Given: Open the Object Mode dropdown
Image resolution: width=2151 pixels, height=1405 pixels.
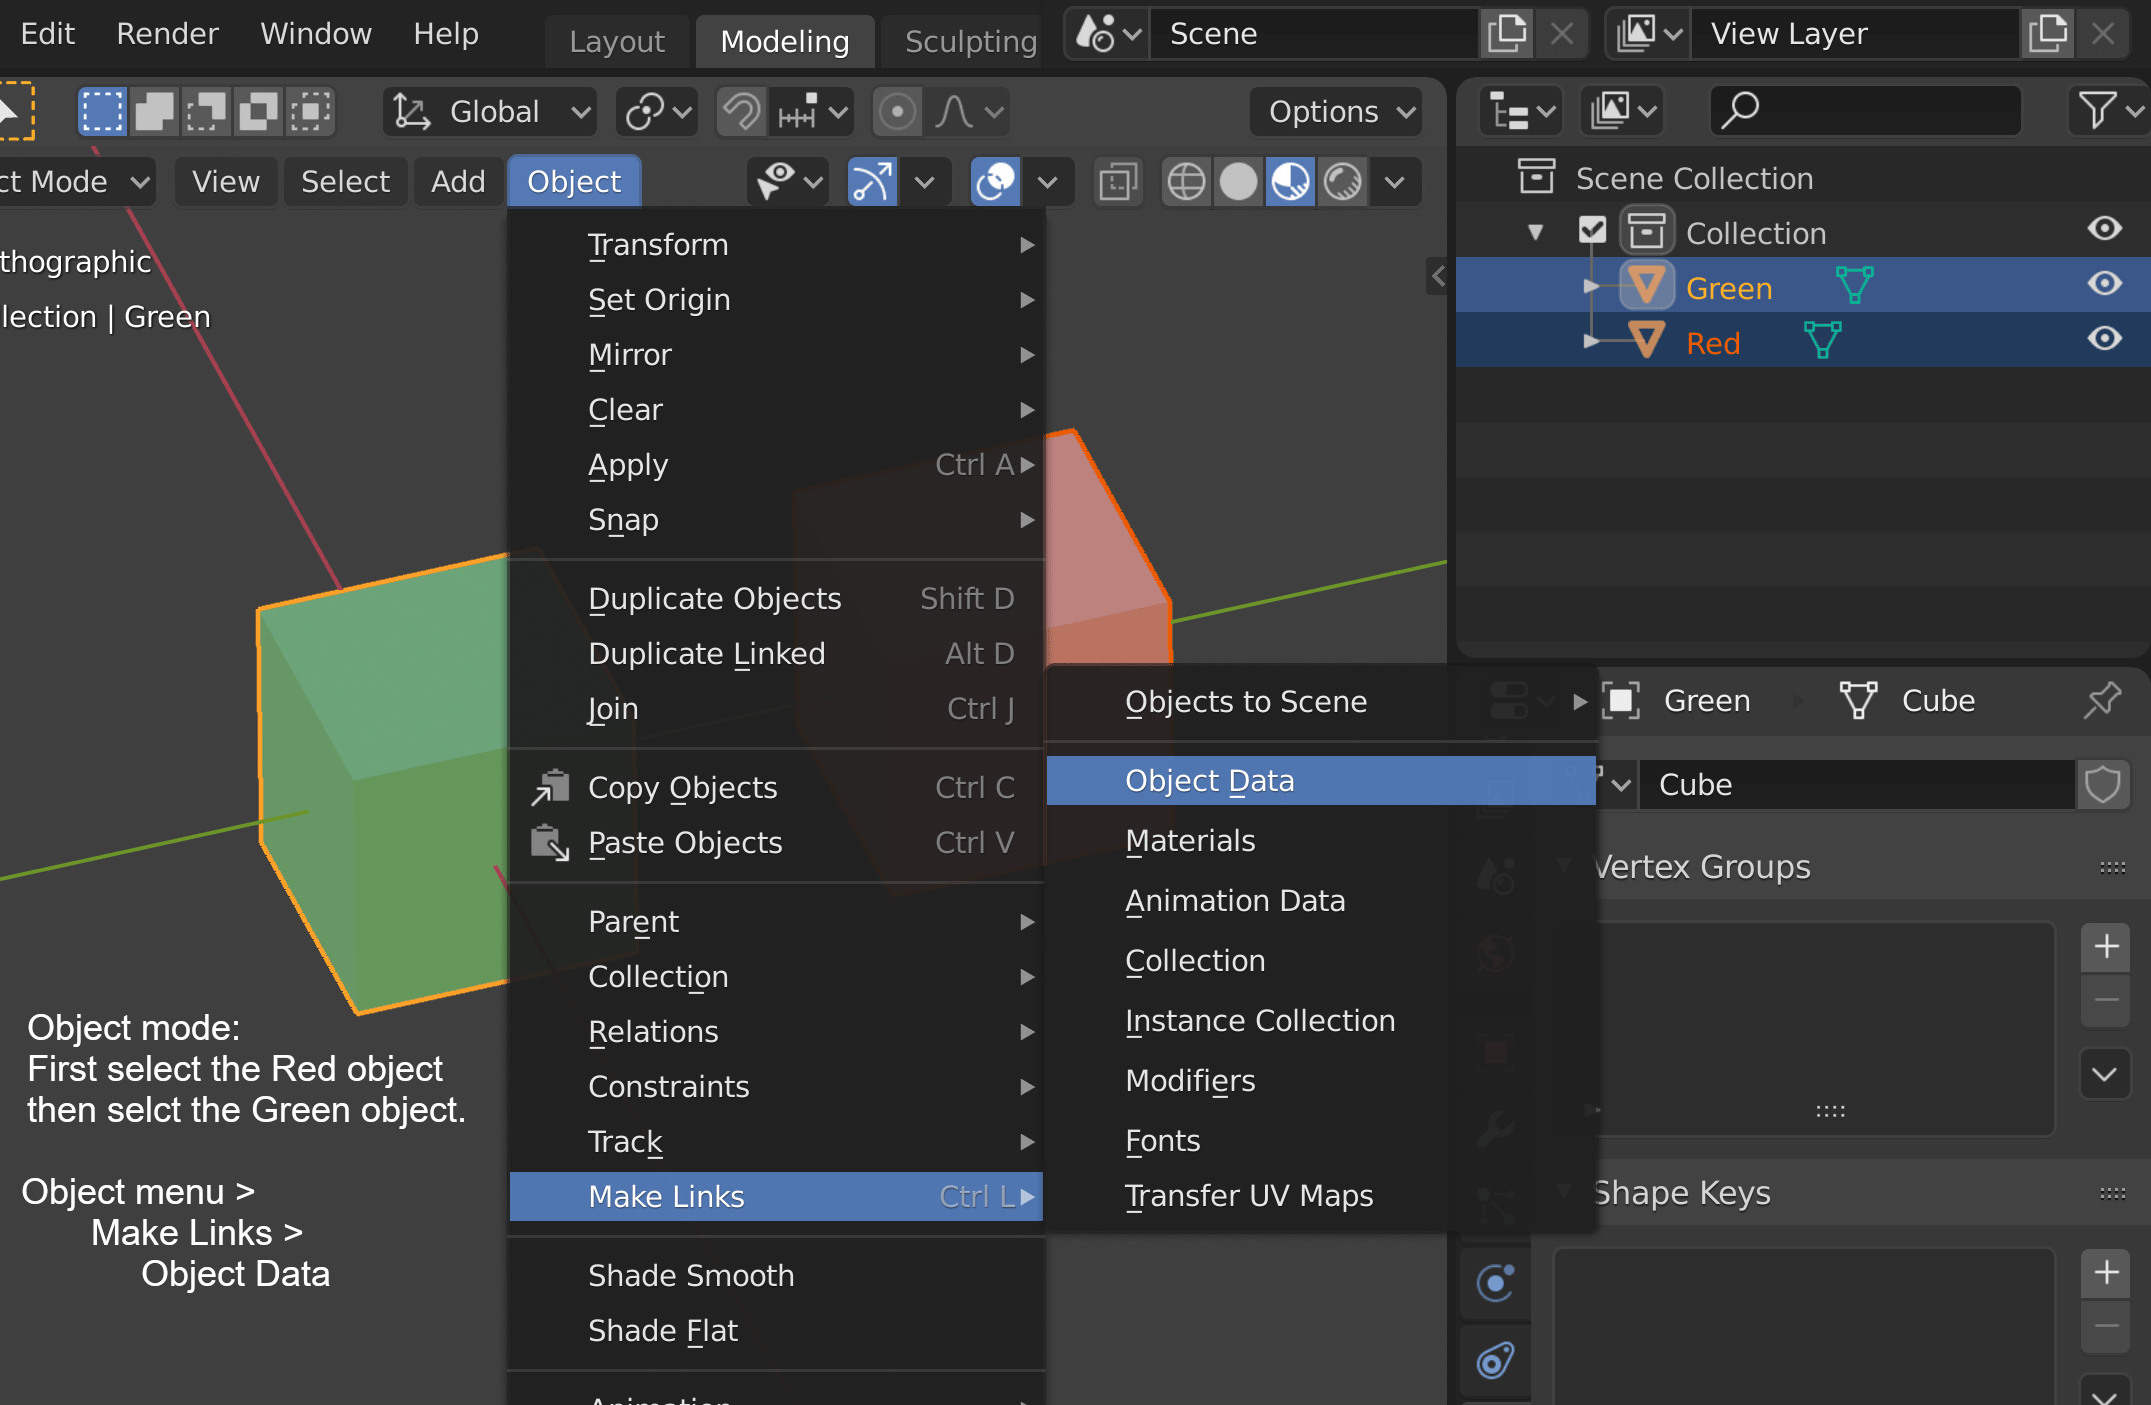Looking at the screenshot, I should pos(75,180).
